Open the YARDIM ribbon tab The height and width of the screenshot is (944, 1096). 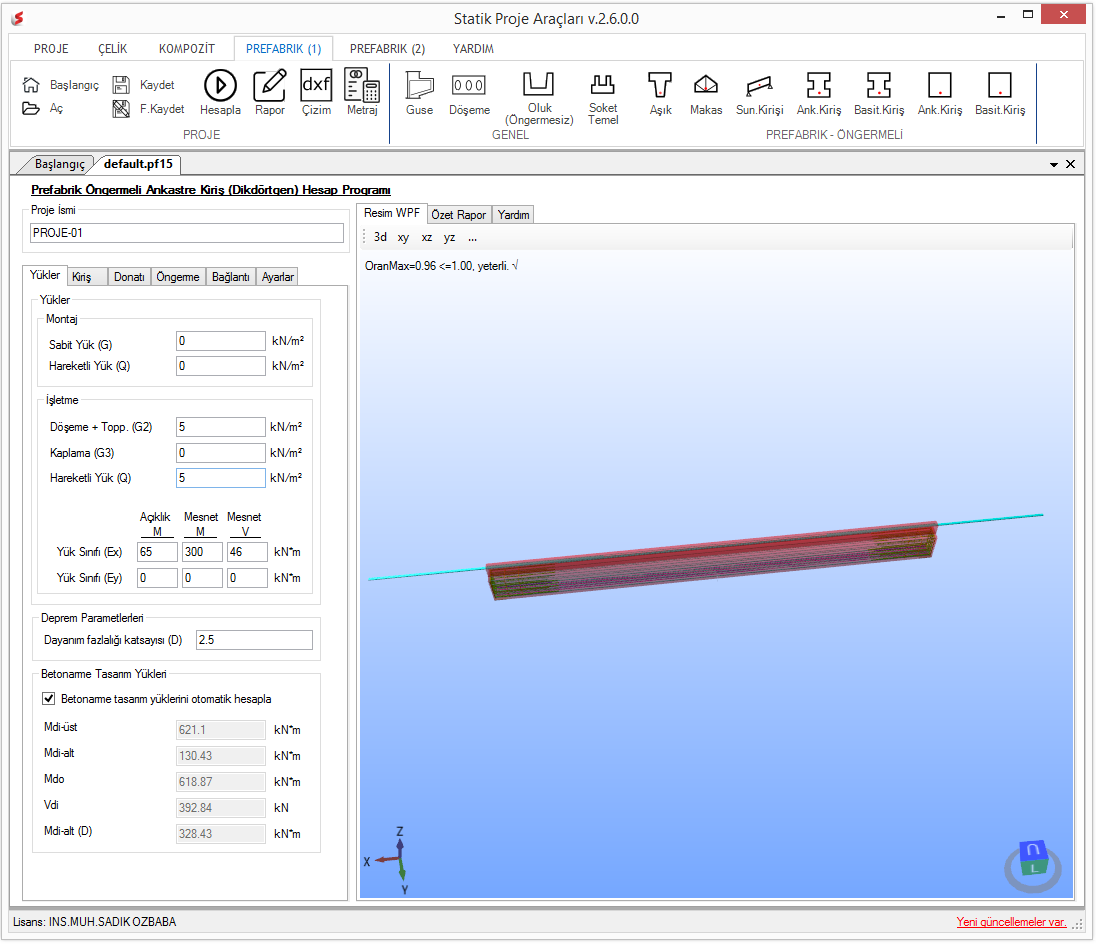coord(473,49)
